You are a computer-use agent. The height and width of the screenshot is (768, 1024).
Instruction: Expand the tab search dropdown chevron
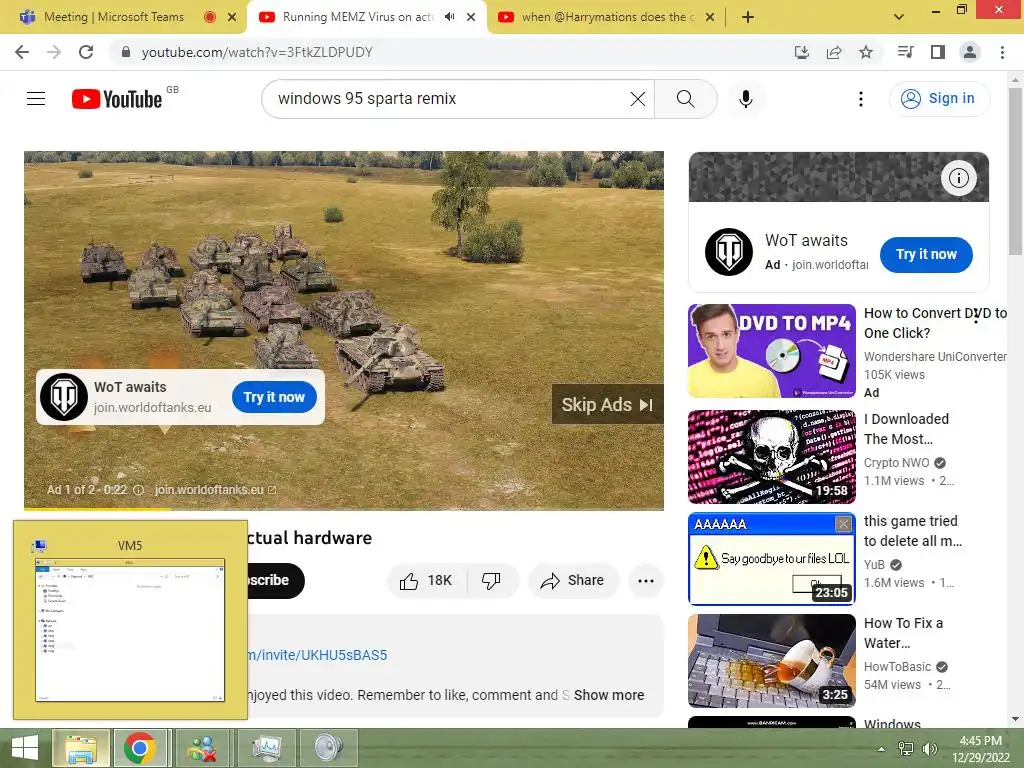pyautogui.click(x=899, y=17)
